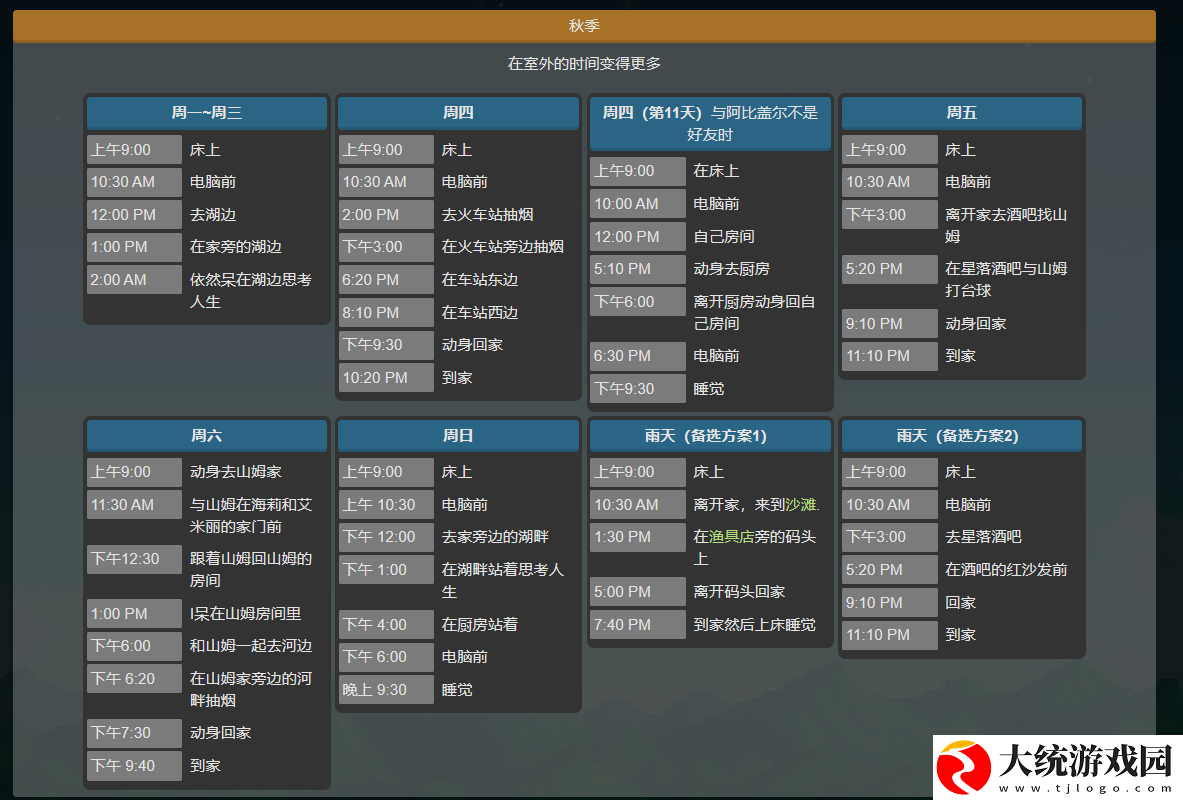Screen dimensions: 1183x800
Task: Click the 6:30 PM time cell
Action: [x=638, y=355]
